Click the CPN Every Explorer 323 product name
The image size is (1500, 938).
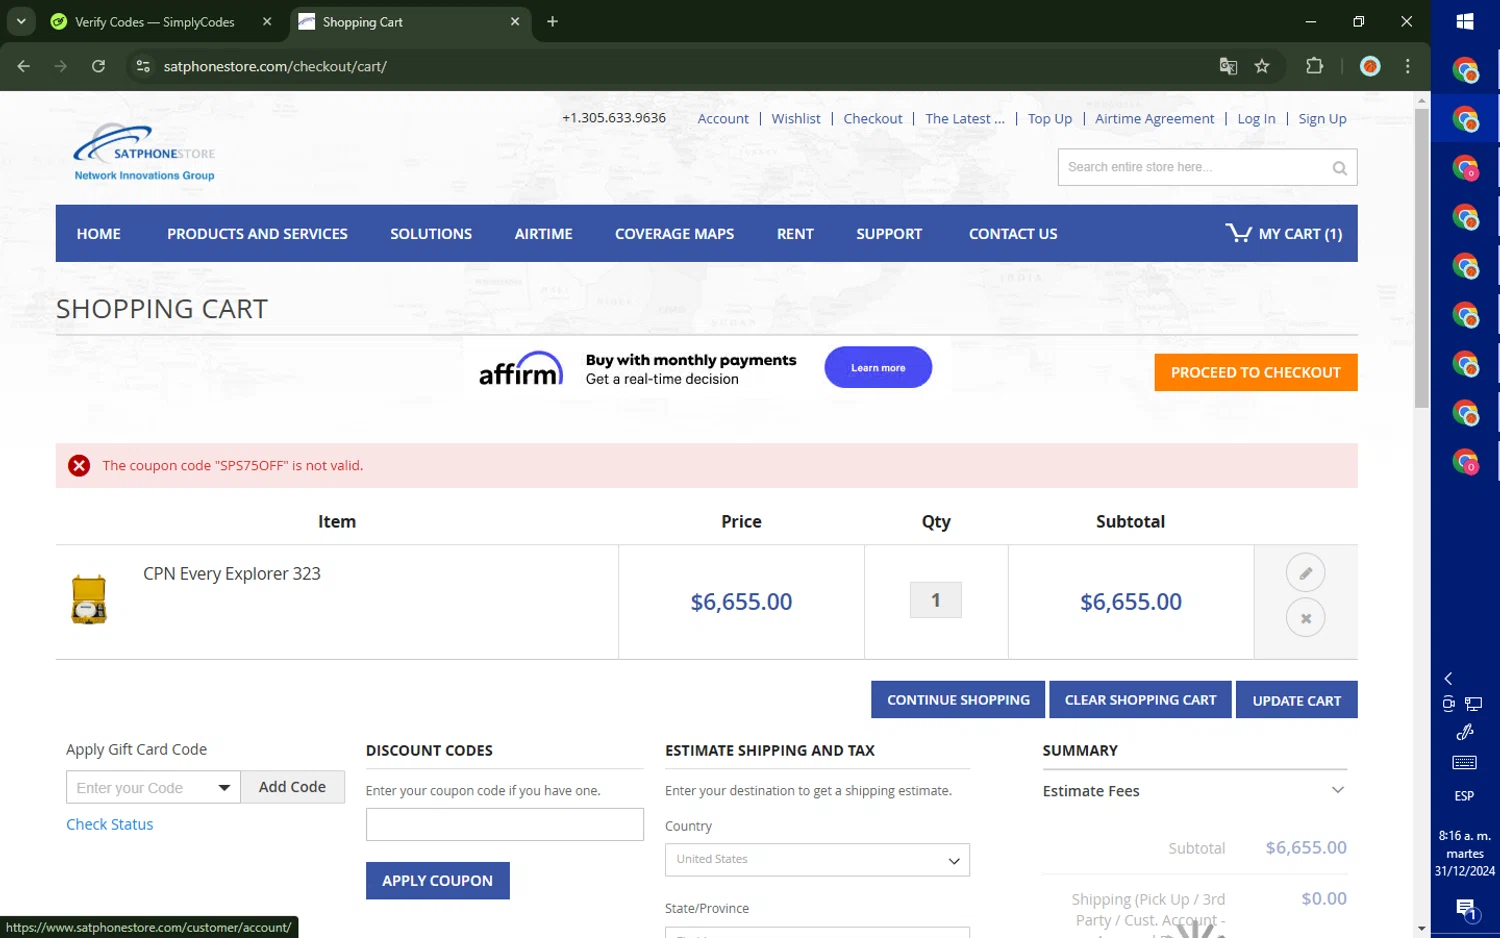[x=232, y=574]
